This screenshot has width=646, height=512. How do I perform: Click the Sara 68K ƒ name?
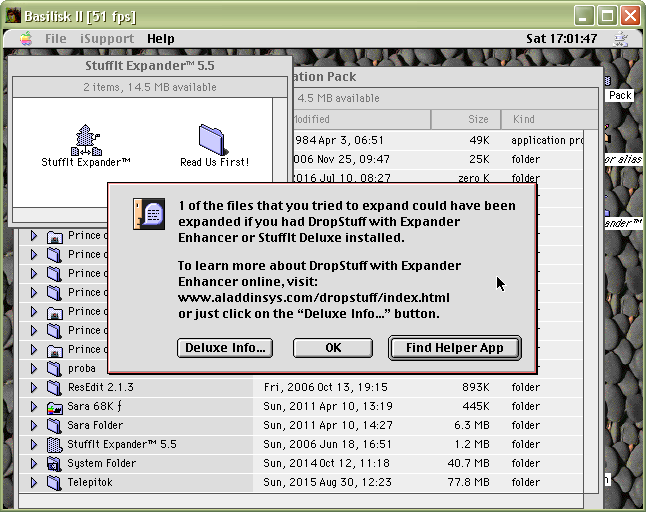[94, 406]
